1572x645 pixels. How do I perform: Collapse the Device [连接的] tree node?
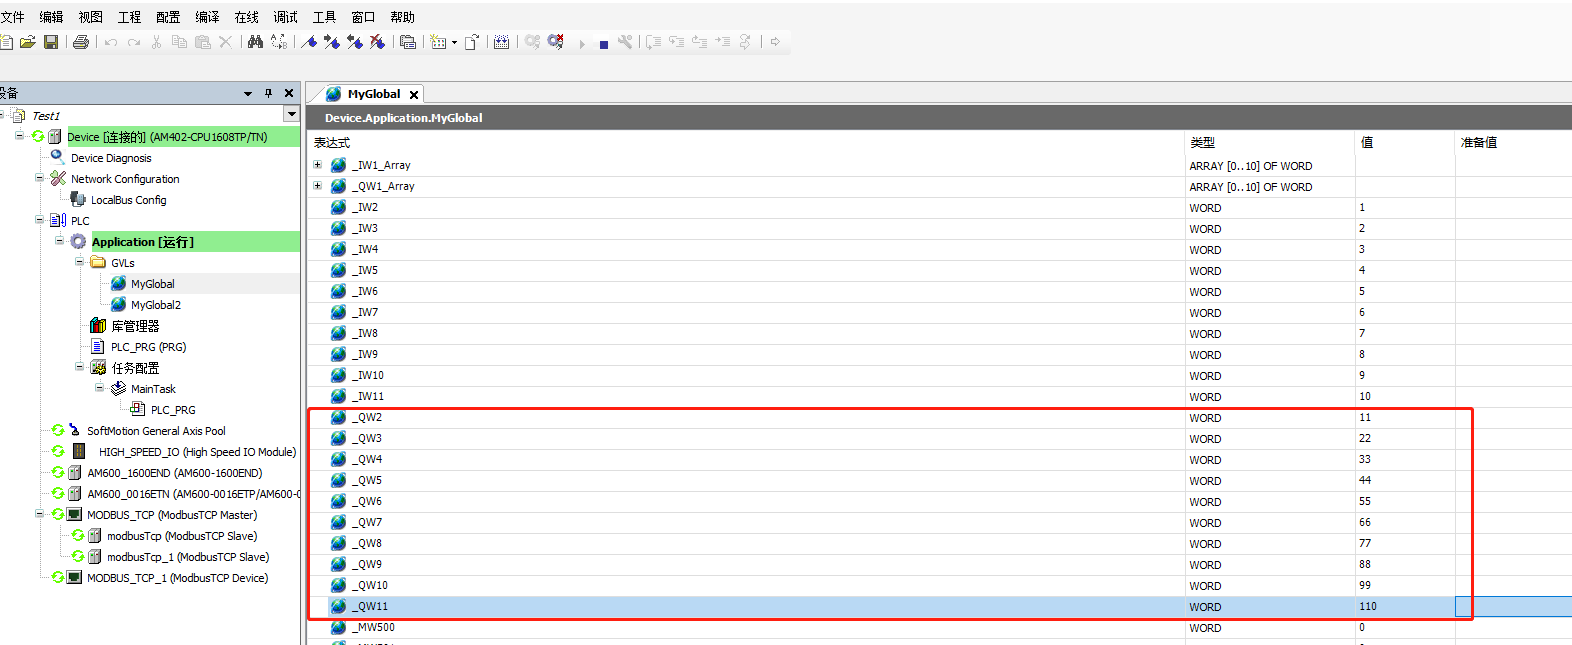(19, 136)
